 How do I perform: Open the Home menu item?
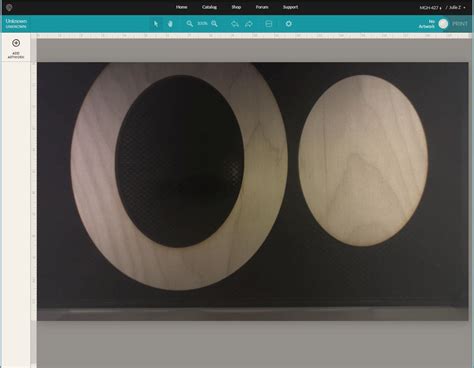click(181, 7)
